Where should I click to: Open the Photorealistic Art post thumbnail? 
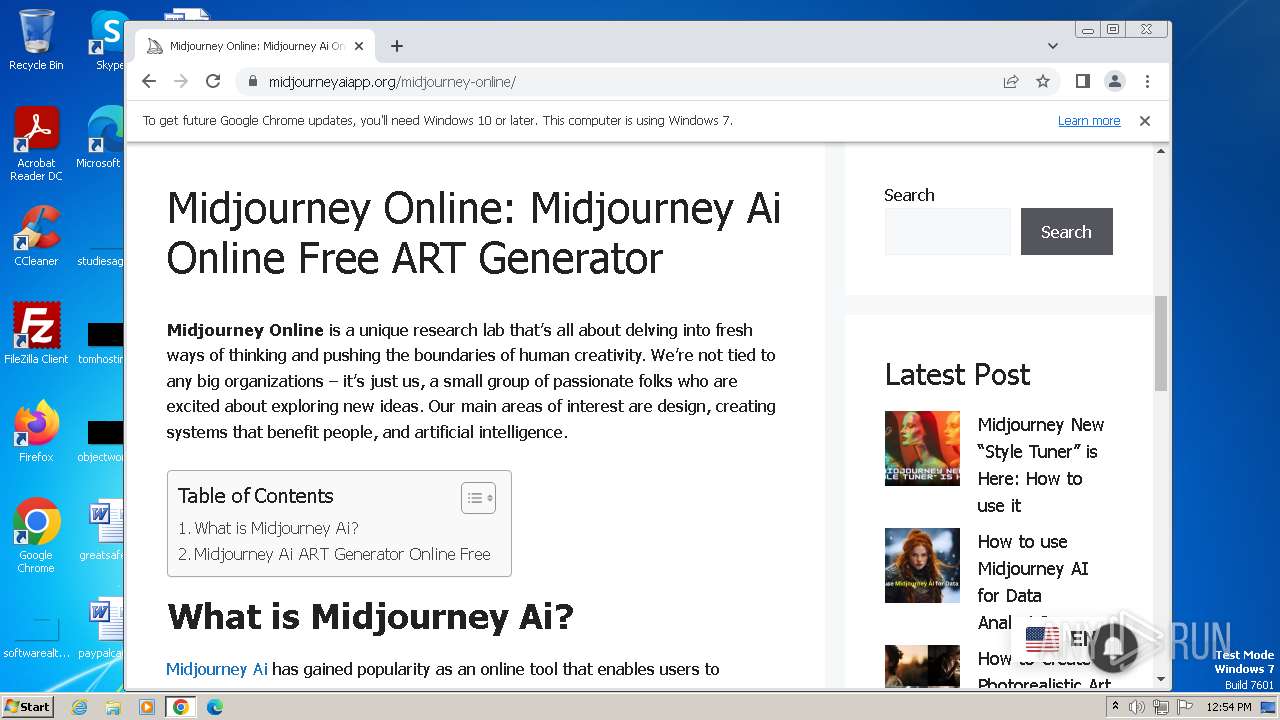tap(922, 667)
